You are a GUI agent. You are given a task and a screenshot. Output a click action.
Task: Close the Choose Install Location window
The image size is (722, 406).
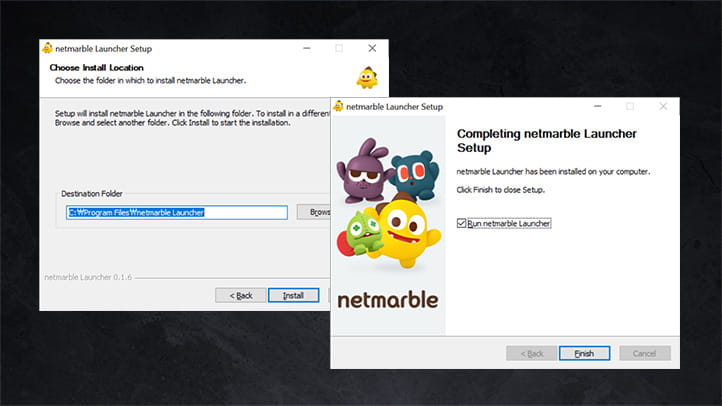pos(372,48)
